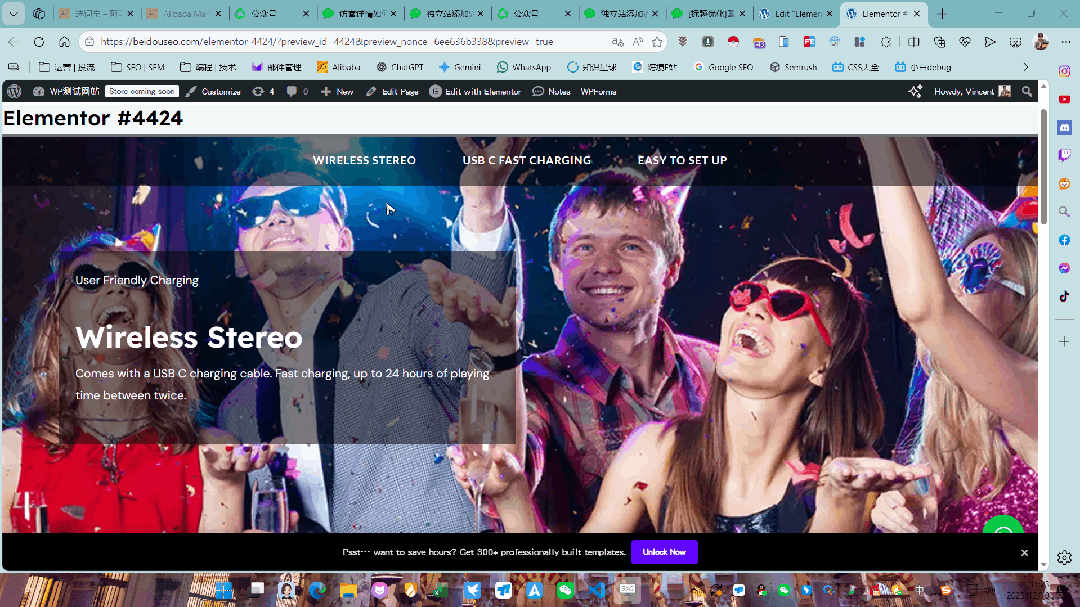Open the tab list dropdown at top-left
Viewport: 1080px width, 607px height.
click(x=14, y=14)
